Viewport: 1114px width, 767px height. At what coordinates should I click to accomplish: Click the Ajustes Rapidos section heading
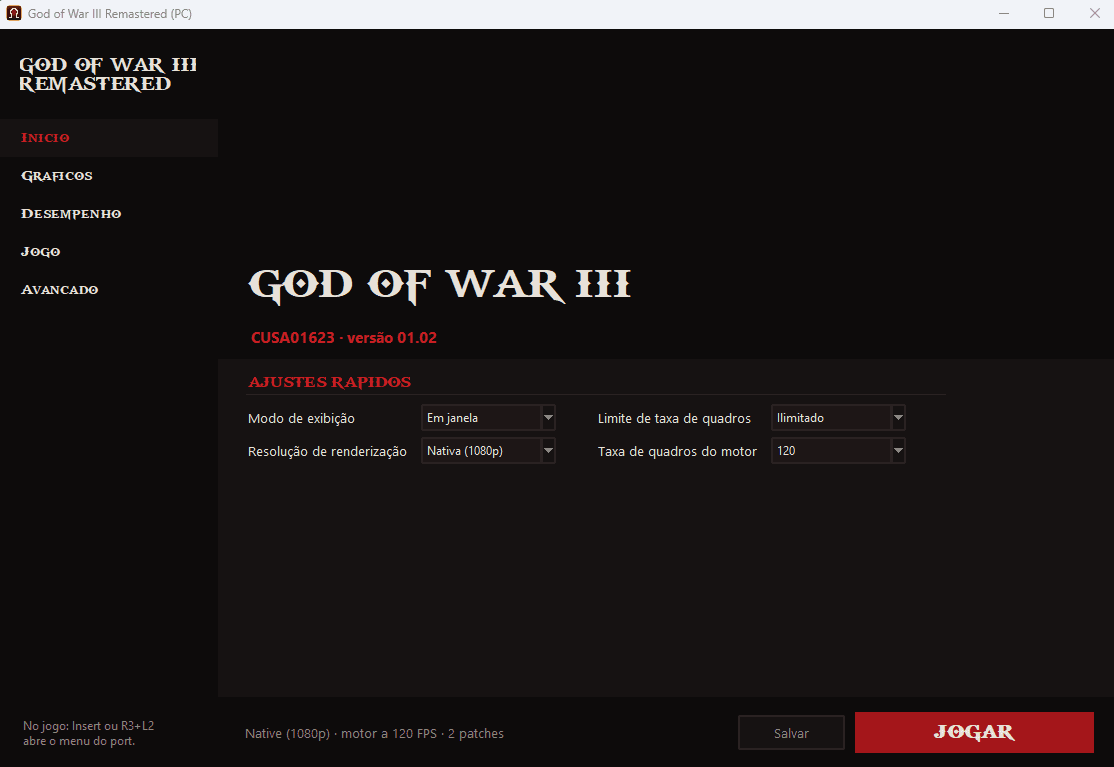[x=330, y=382]
